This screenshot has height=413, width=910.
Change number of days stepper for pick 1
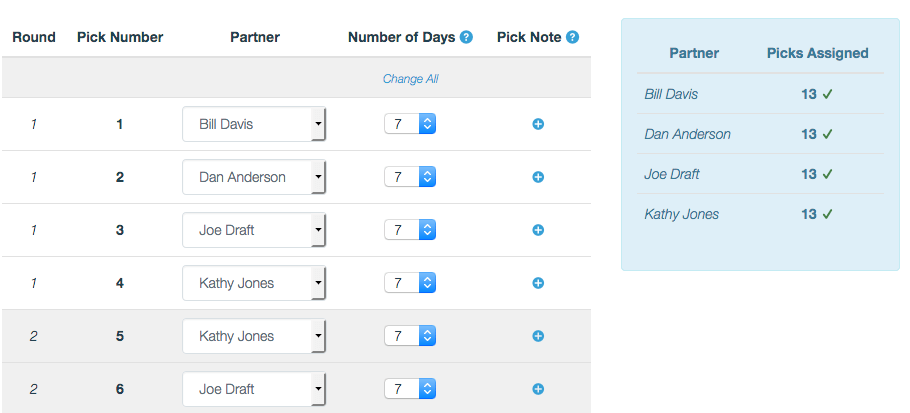(x=410, y=124)
